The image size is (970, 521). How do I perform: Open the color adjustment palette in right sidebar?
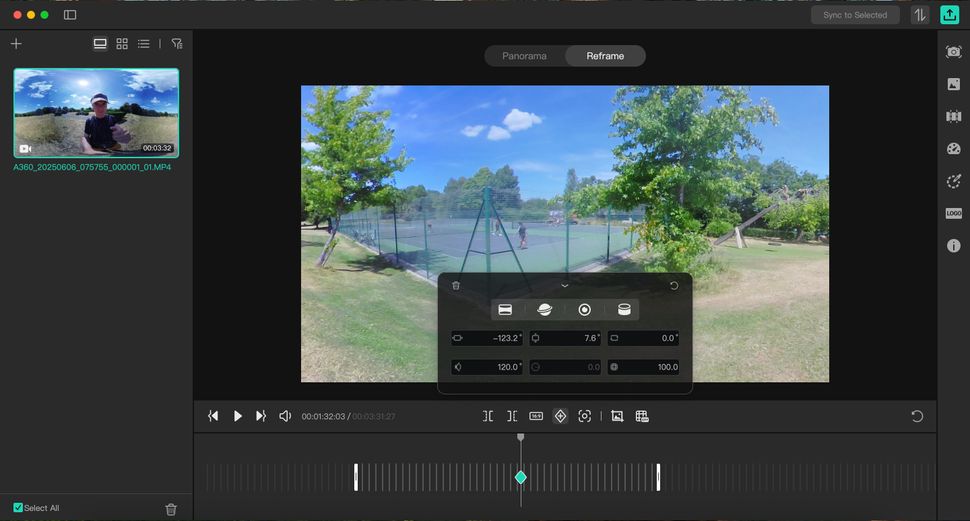coord(953,149)
